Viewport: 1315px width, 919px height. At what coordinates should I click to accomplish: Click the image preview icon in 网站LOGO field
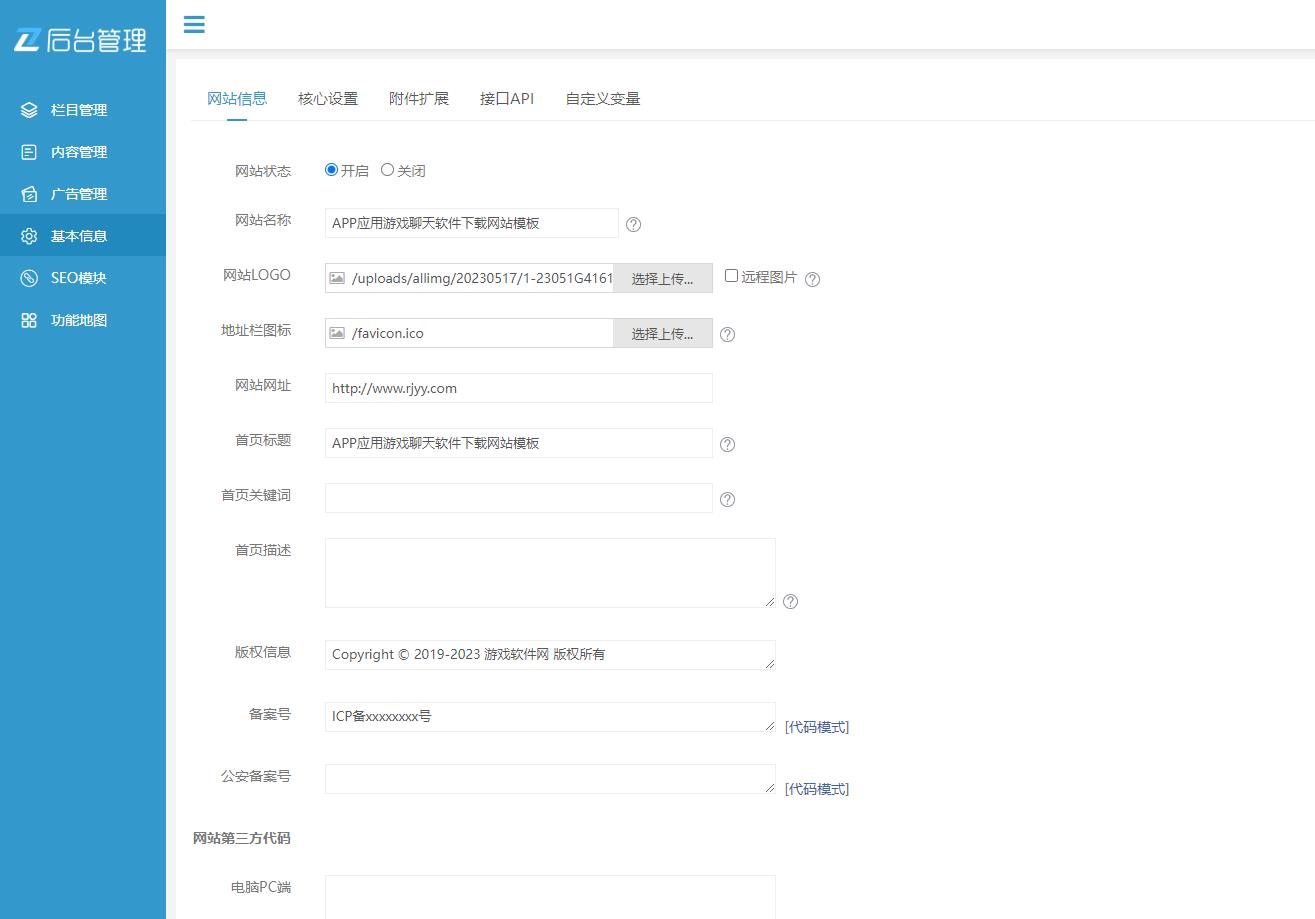(x=337, y=278)
